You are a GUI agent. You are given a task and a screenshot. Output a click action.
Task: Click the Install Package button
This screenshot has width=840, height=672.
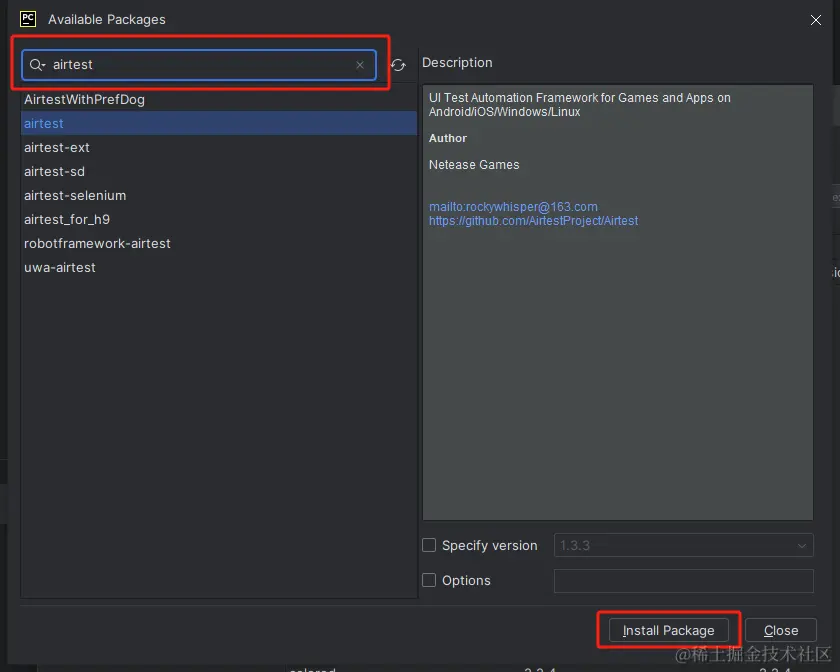tap(669, 630)
